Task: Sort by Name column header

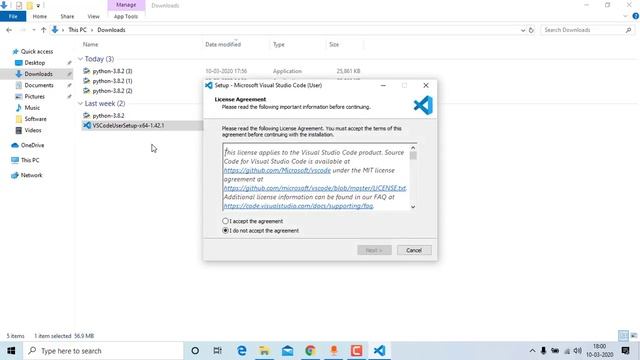Action: point(91,44)
